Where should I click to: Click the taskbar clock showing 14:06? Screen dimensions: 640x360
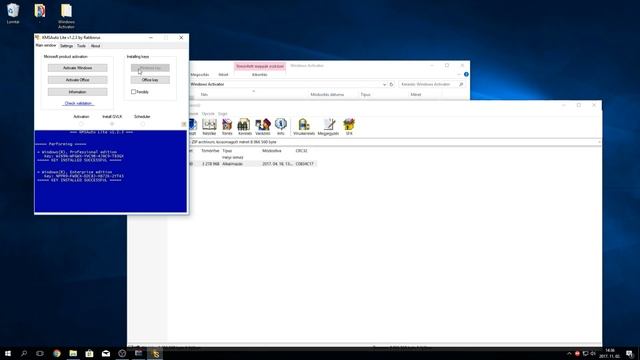610,353
